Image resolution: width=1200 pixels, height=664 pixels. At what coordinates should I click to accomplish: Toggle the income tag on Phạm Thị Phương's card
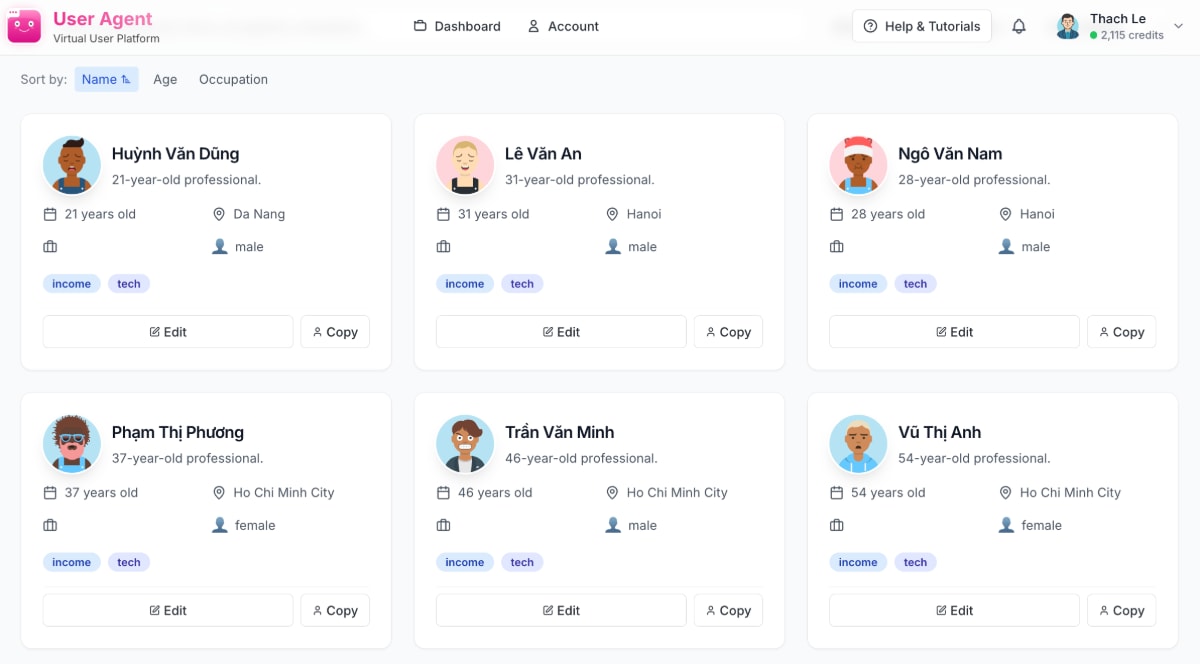pyautogui.click(x=71, y=562)
